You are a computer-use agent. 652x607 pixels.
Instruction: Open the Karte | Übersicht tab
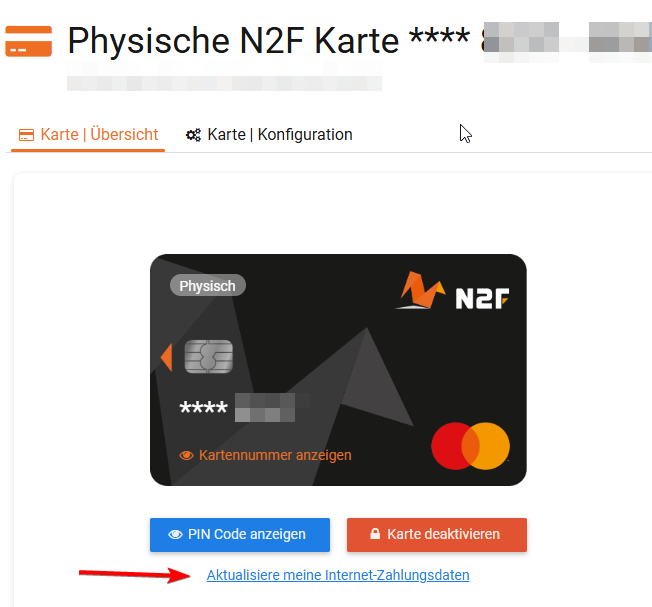(x=88, y=135)
